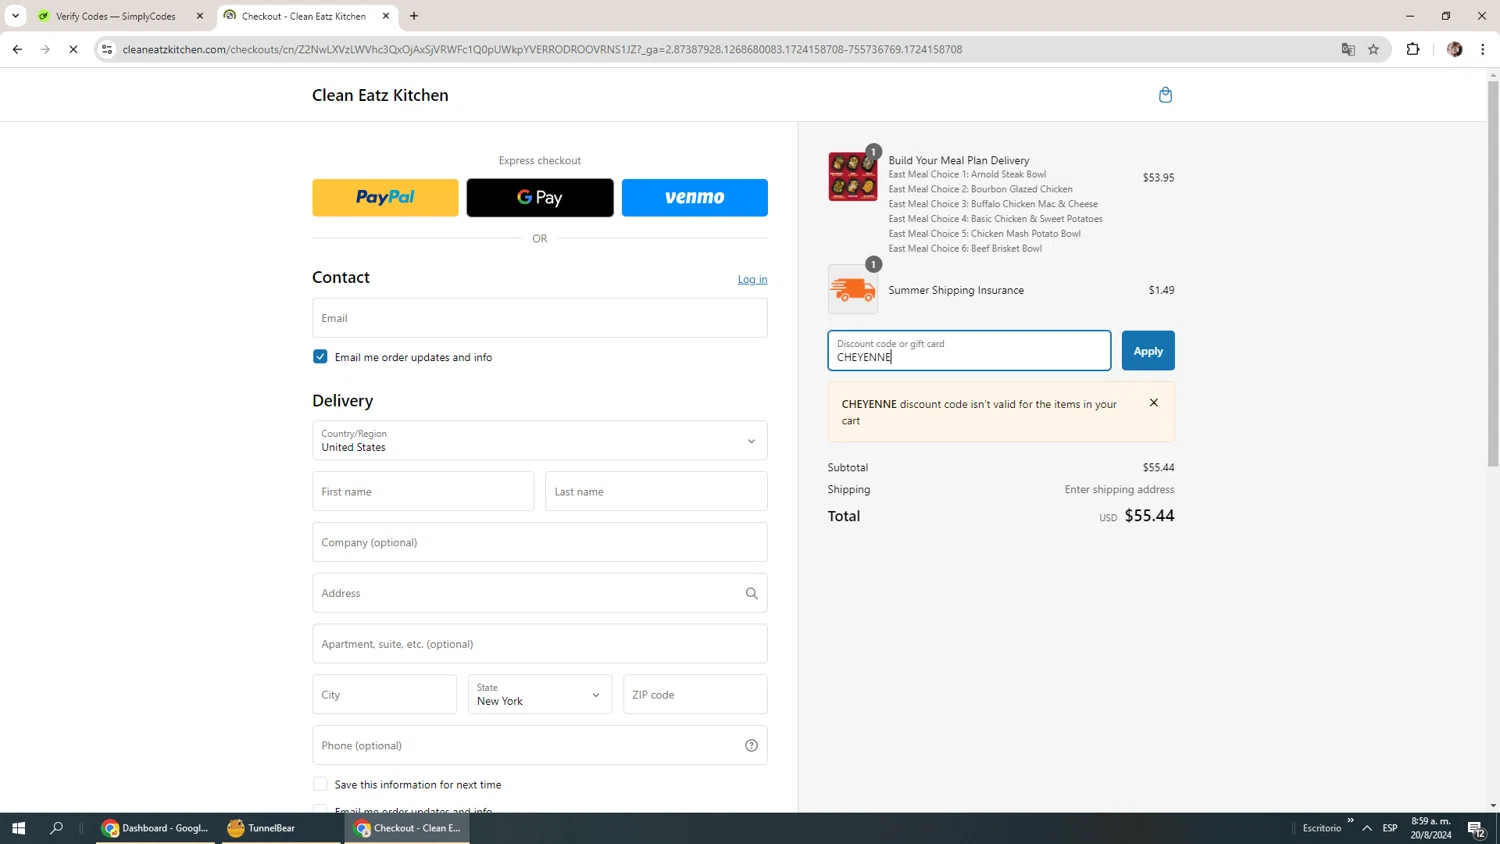Show hidden system tray icons
1500x844 pixels.
coord(1366,828)
